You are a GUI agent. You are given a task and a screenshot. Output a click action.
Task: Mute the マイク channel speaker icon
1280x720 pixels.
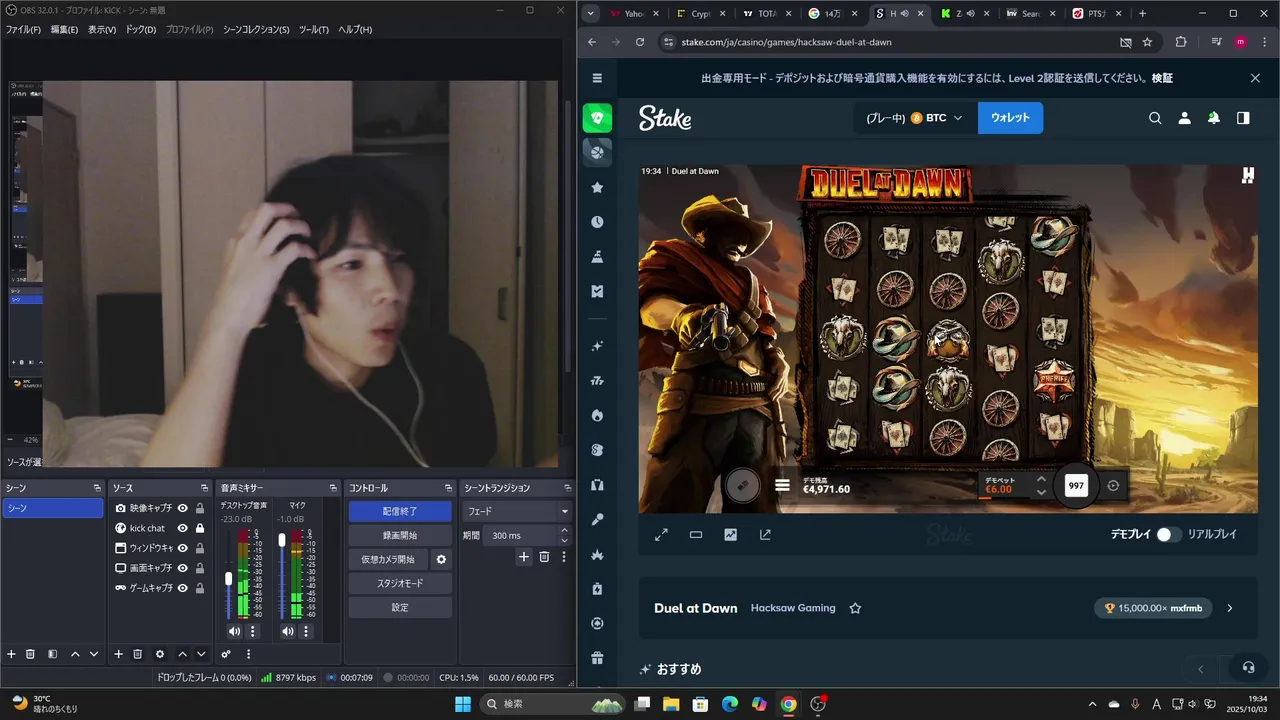[x=288, y=631]
